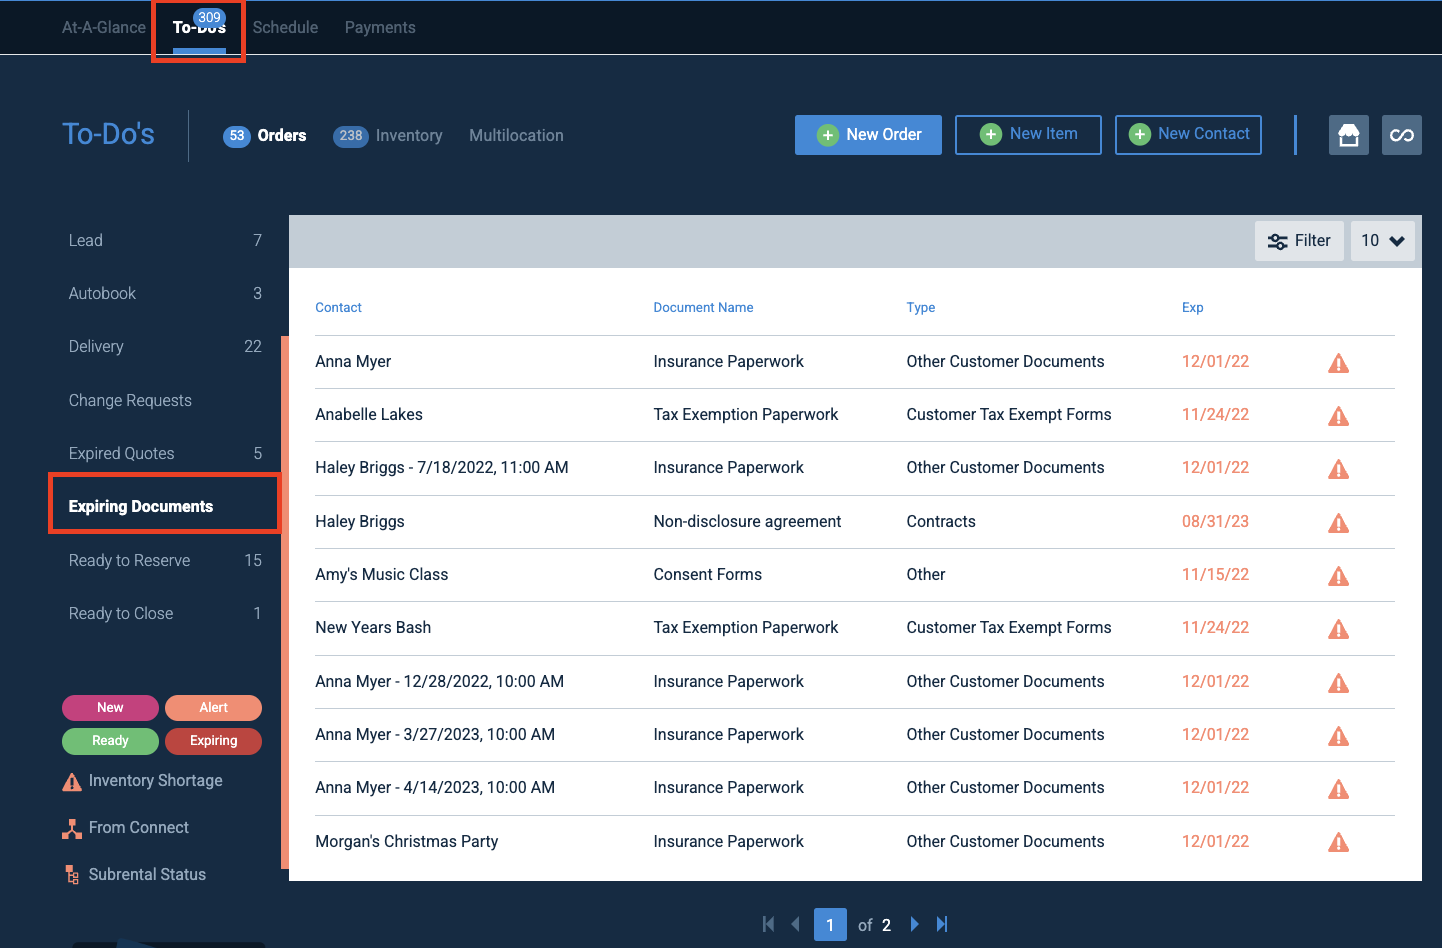Switch to the Schedule tab
This screenshot has height=948, width=1442.
tap(285, 27)
